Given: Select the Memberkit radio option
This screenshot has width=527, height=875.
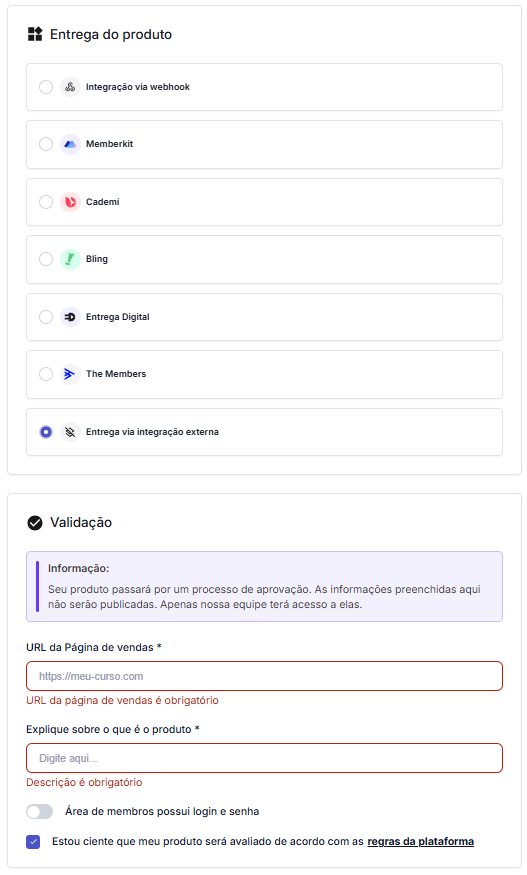Looking at the screenshot, I should coord(46,144).
